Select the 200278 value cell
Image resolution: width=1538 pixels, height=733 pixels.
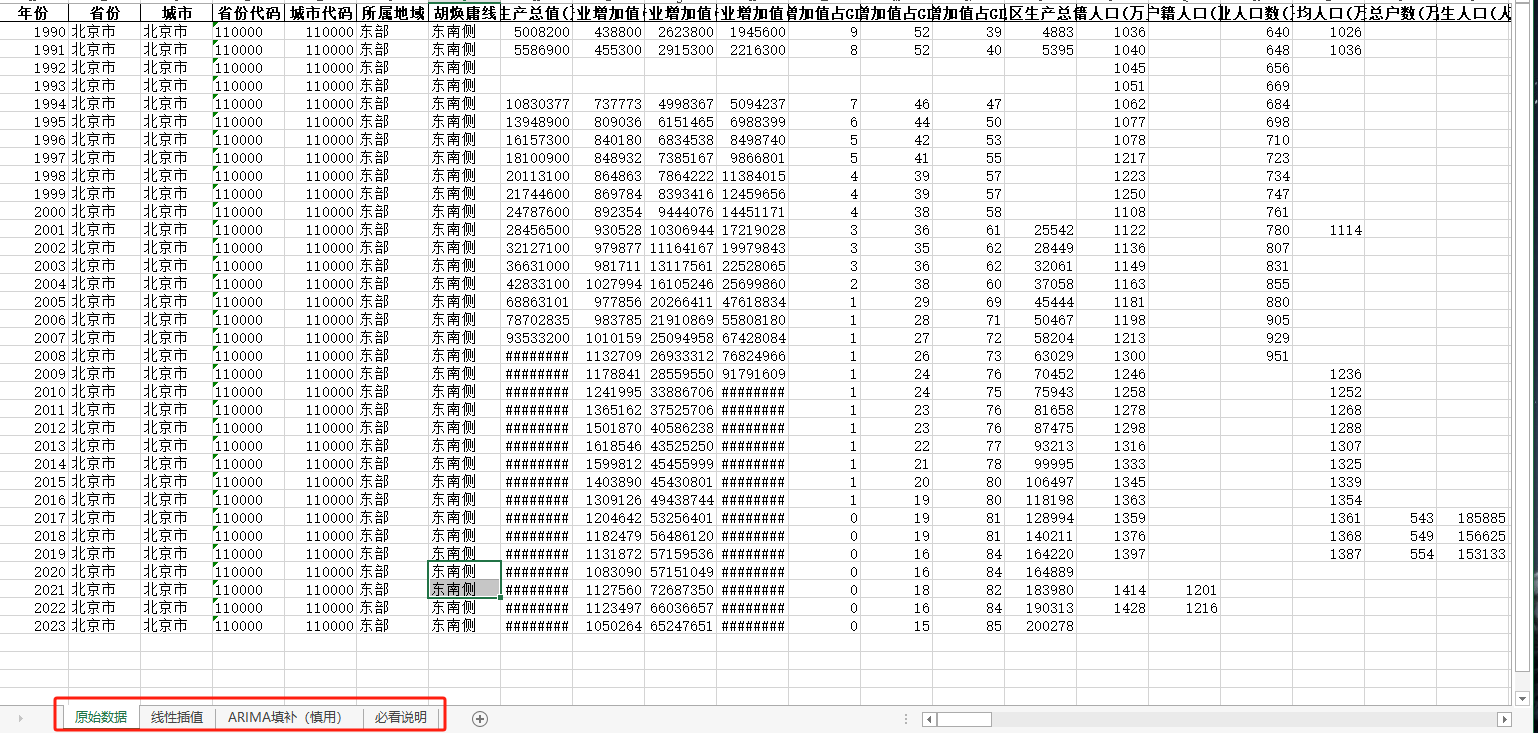[x=1040, y=626]
